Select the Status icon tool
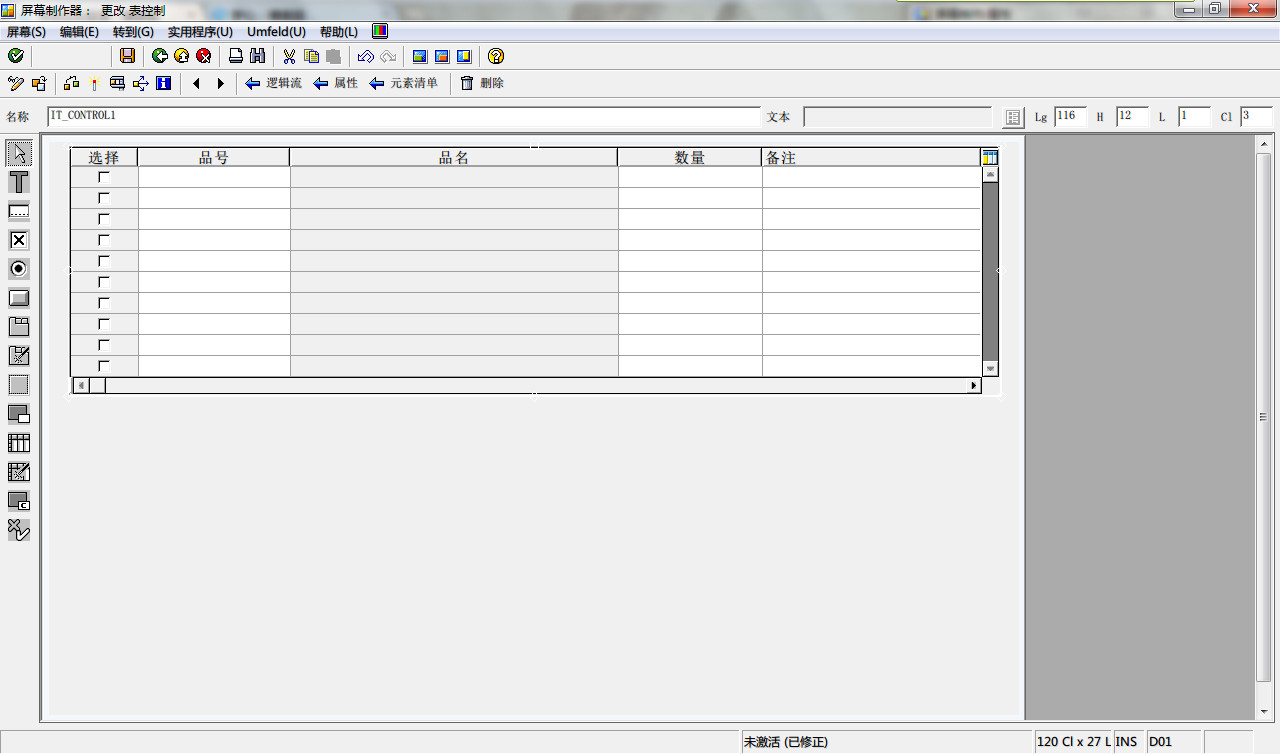 pyautogui.click(x=19, y=530)
